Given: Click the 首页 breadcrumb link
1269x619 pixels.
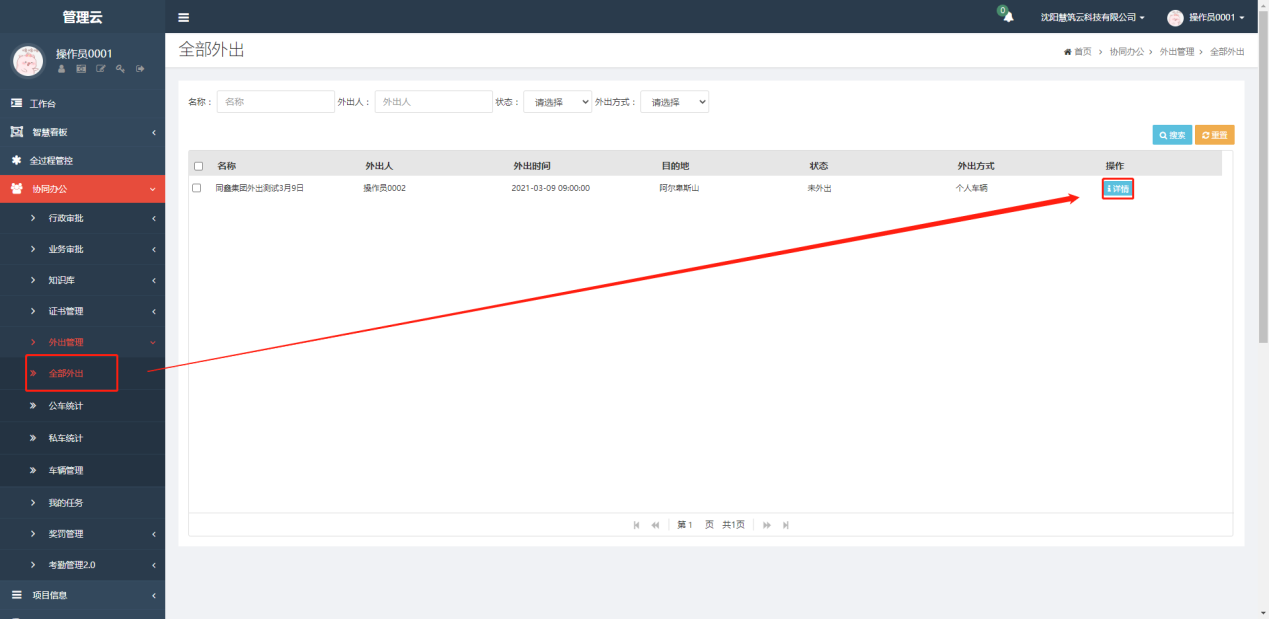Looking at the screenshot, I should 1083,52.
